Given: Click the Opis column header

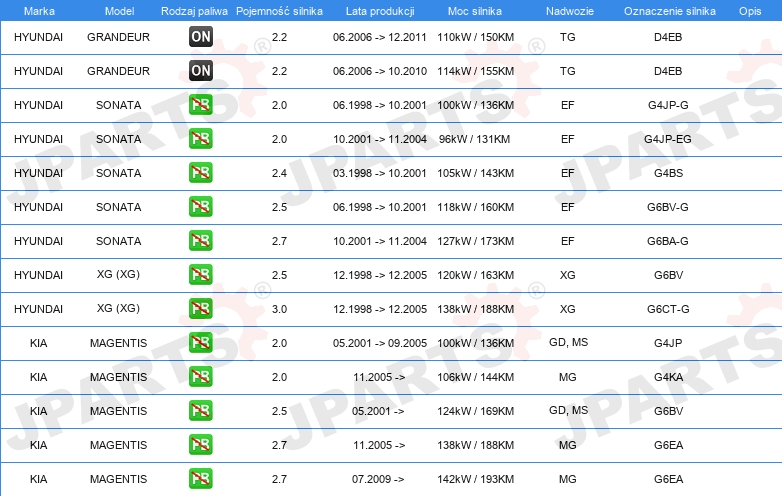Looking at the screenshot, I should pyautogui.click(x=750, y=11).
